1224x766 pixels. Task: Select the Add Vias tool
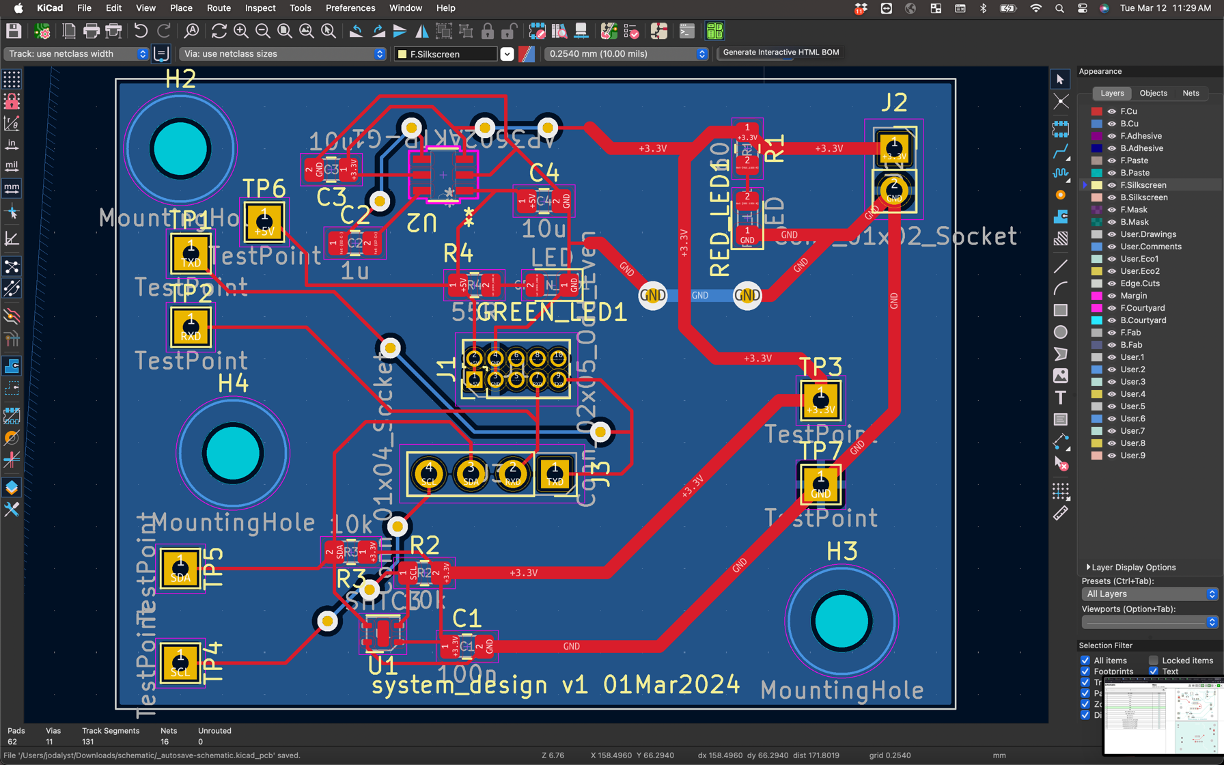click(x=1061, y=194)
